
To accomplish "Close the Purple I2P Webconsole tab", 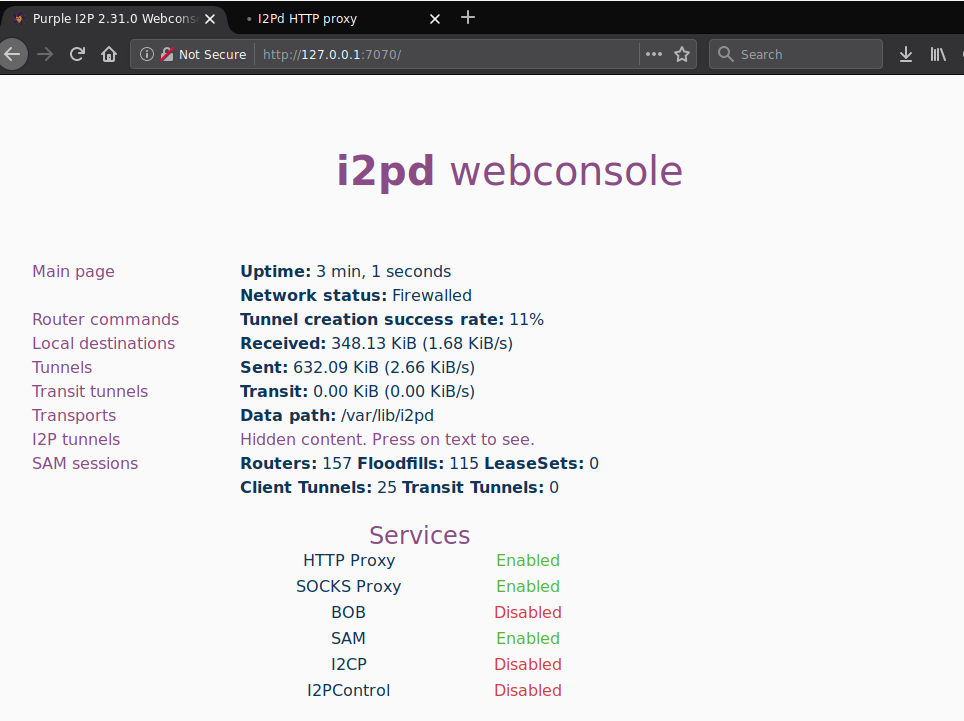I will point(210,19).
